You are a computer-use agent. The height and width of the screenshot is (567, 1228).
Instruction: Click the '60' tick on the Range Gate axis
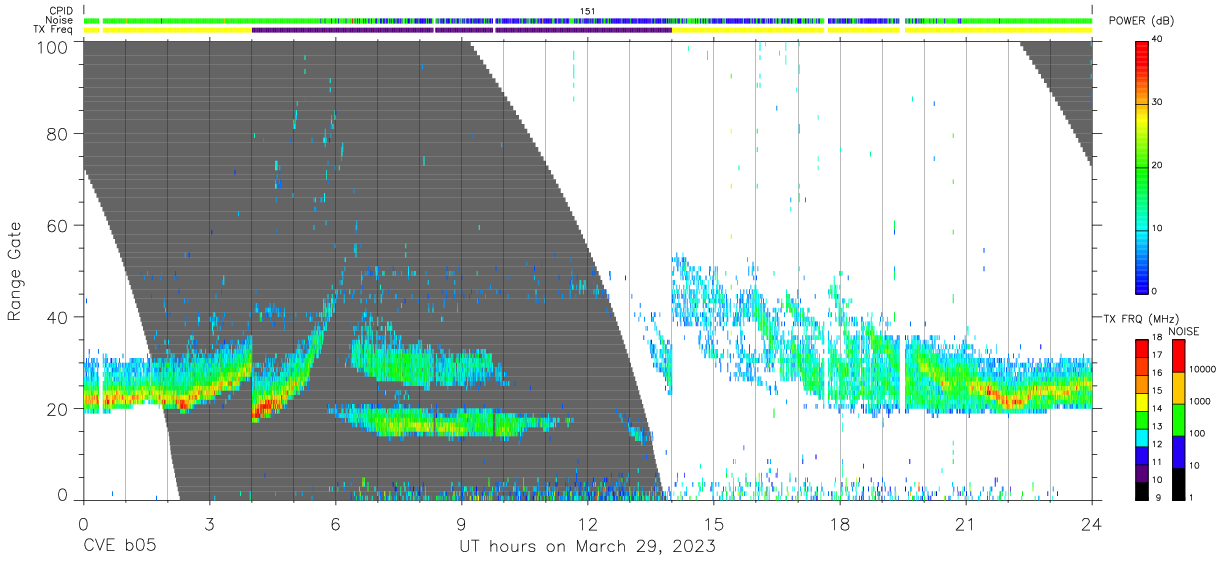[57, 226]
